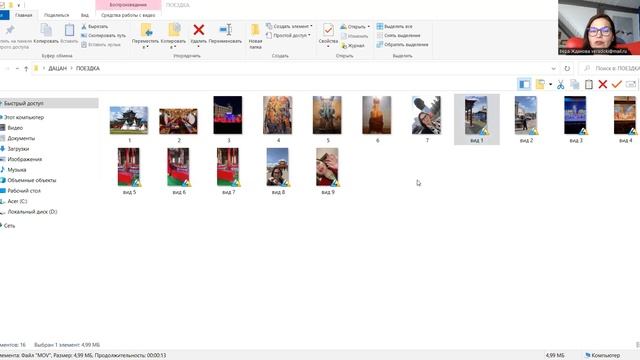Click the search box for ПОЕЗДКА
The height and width of the screenshot is (360, 640).
coord(610,69)
